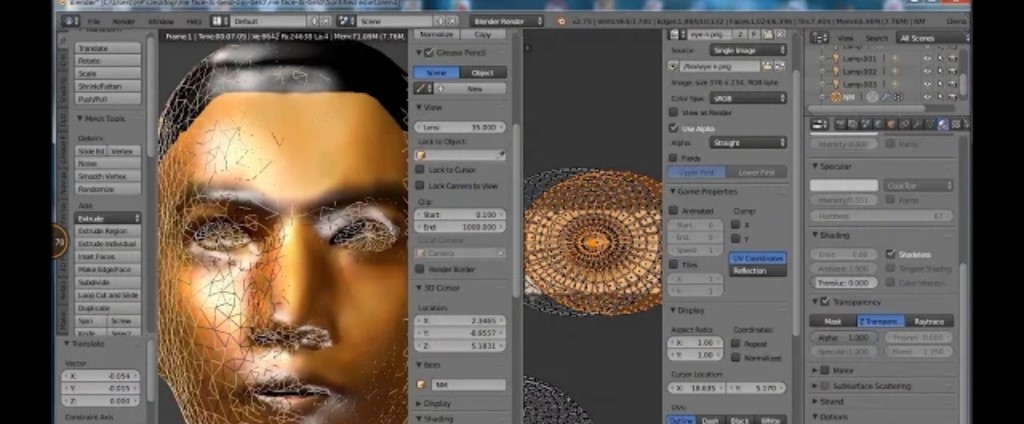This screenshot has width=1024, height=424.
Task: Enable View as Render checkbox
Action: 673,112
